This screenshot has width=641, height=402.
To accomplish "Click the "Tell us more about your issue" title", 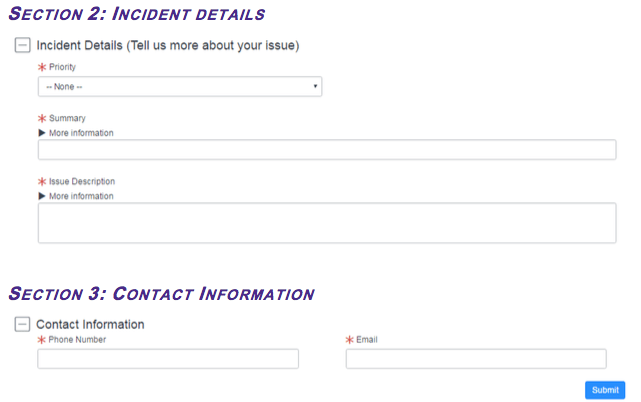I will (x=212, y=45).
